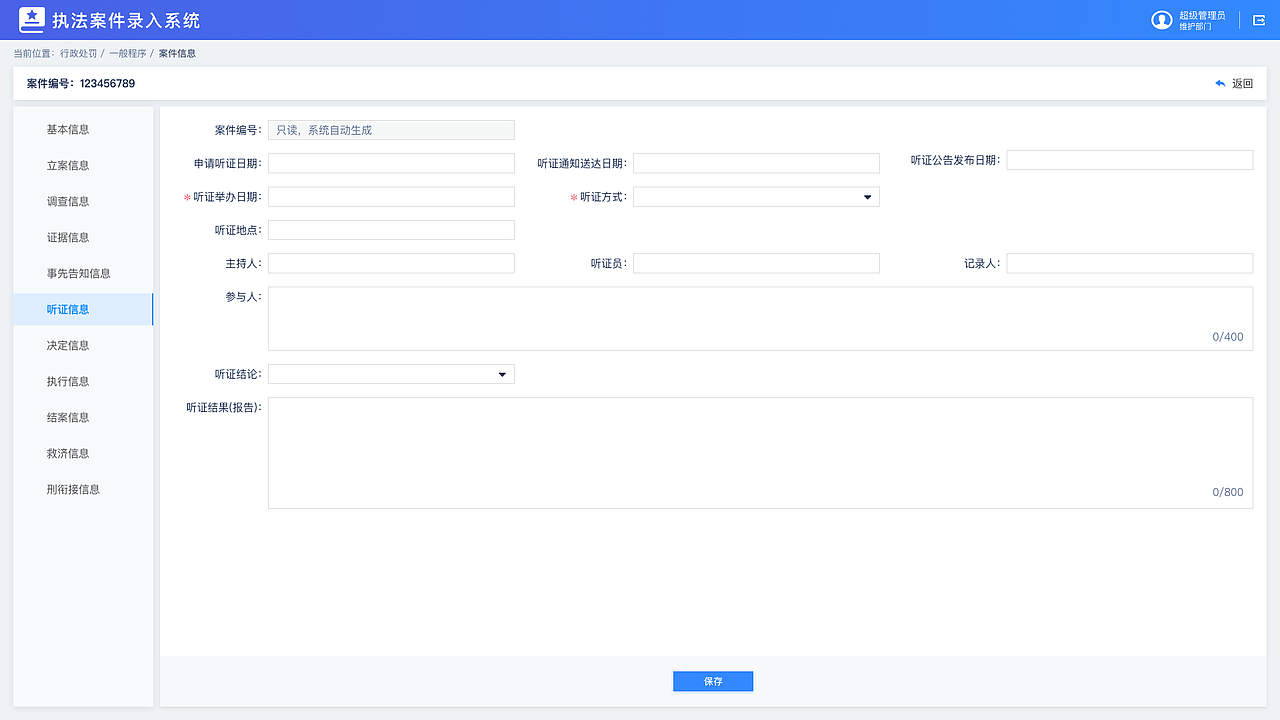1280x720 pixels.
Task: Click the 保存 save button
Action: pos(713,681)
